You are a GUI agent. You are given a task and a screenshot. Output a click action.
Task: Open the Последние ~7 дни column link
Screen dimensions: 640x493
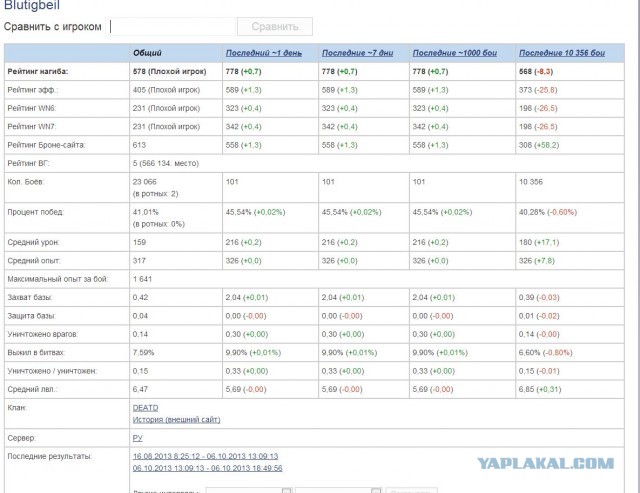tap(357, 53)
